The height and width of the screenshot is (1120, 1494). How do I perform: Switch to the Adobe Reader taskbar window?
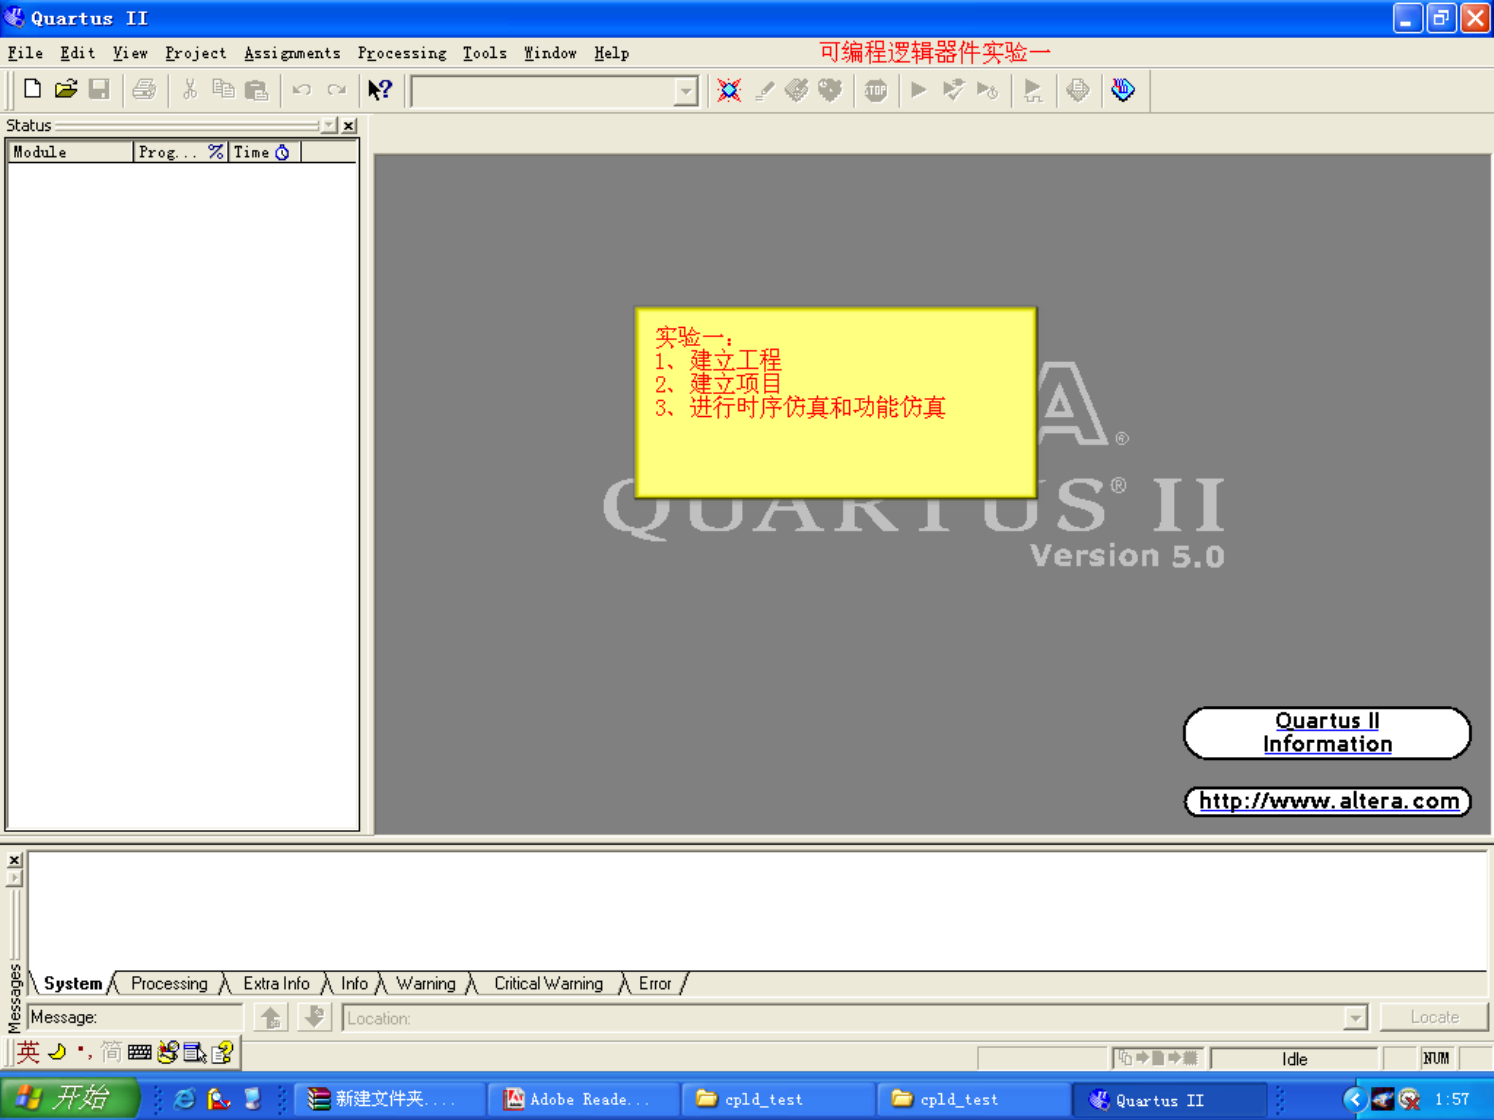coord(582,1099)
